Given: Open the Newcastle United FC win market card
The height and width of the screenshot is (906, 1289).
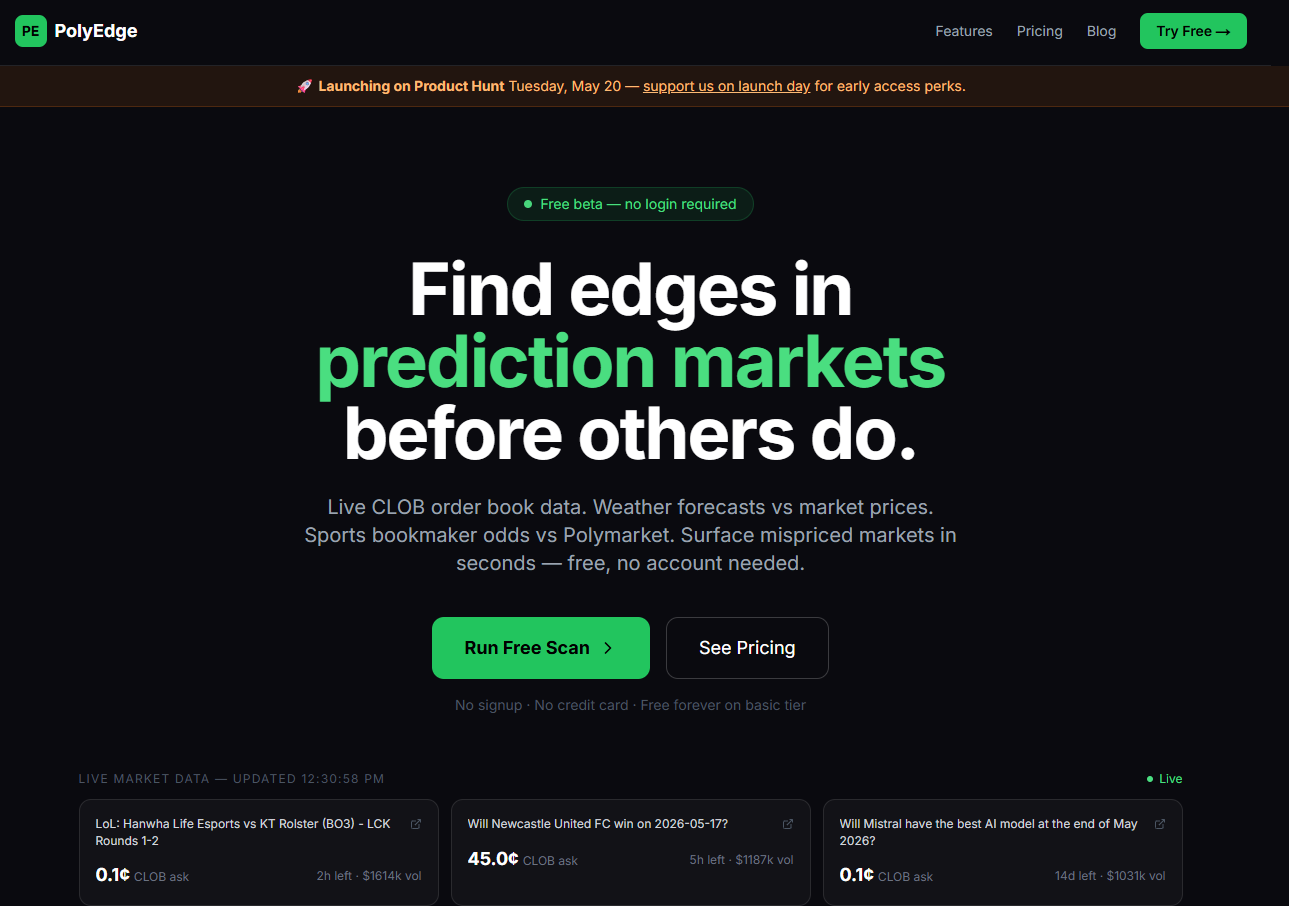Looking at the screenshot, I should (x=631, y=852).
